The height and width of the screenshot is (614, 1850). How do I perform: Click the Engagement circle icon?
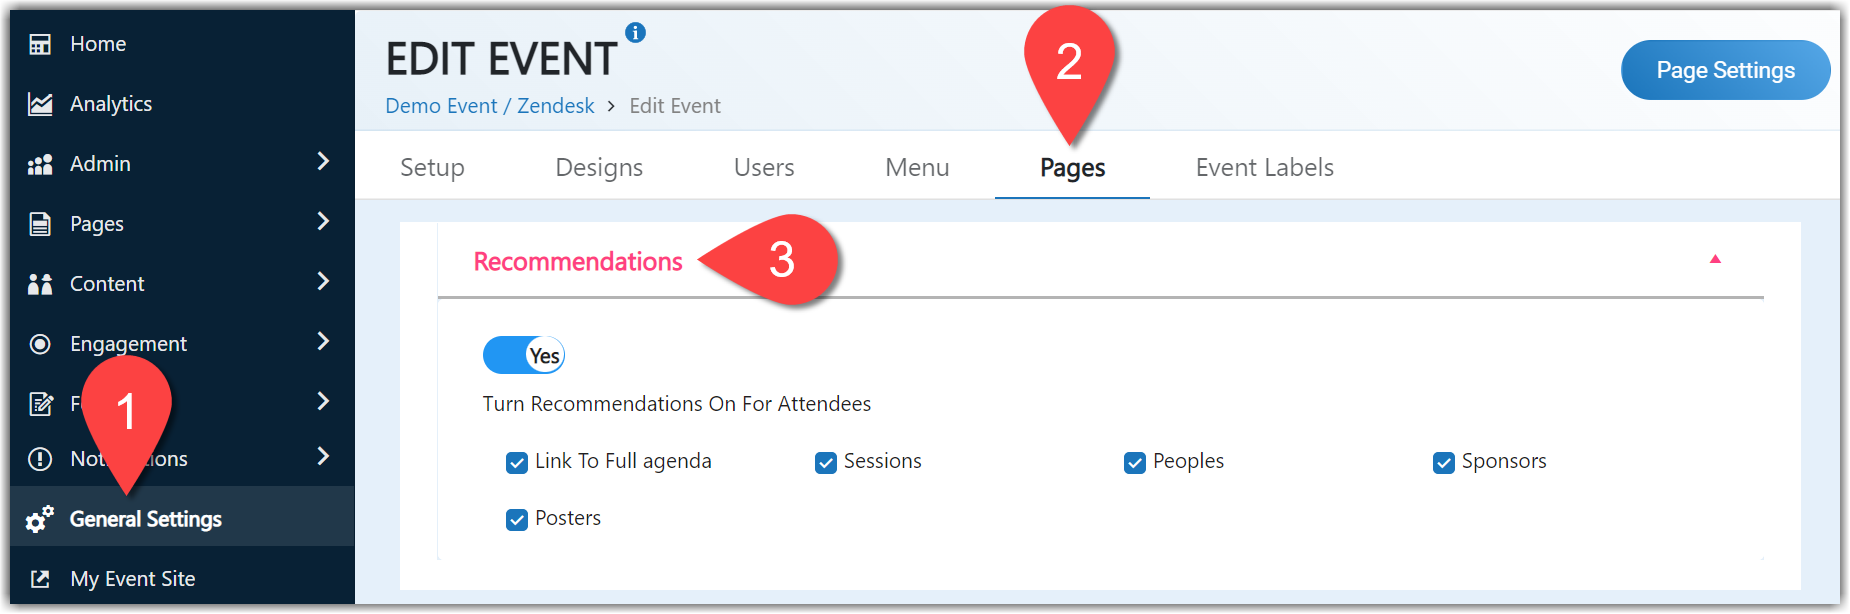click(40, 344)
